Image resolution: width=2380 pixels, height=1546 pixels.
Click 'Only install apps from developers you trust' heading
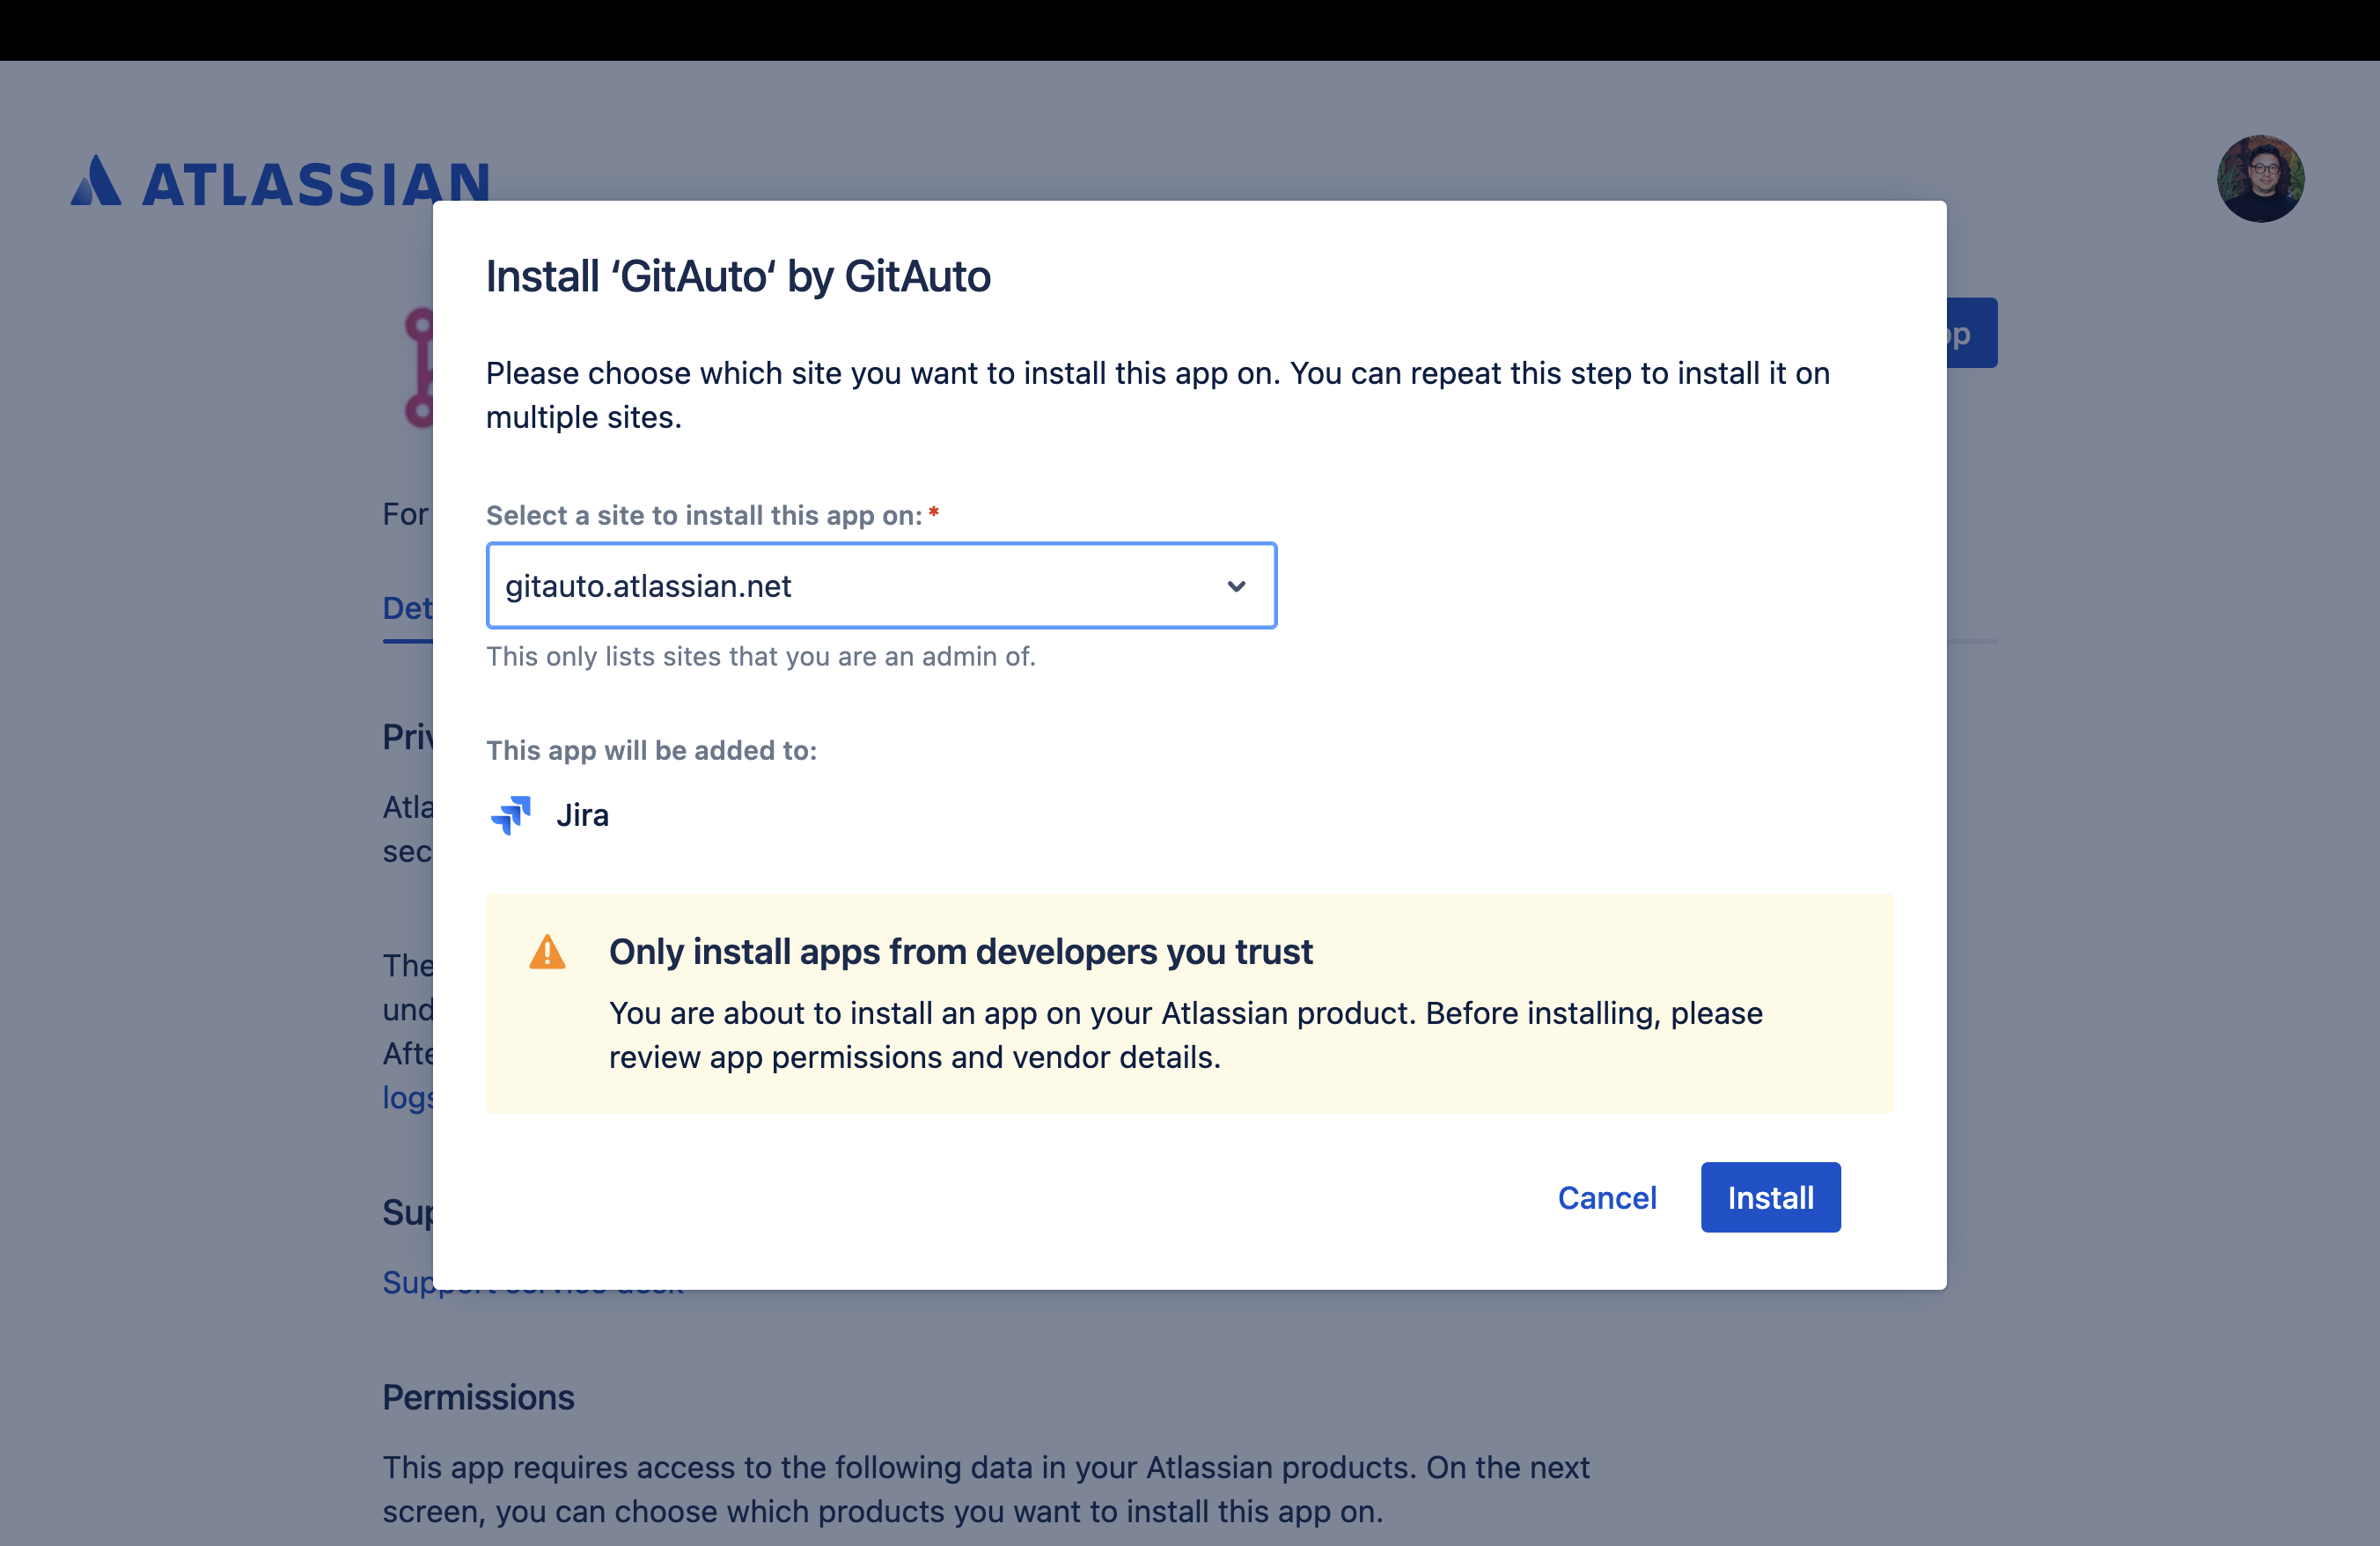click(x=960, y=951)
